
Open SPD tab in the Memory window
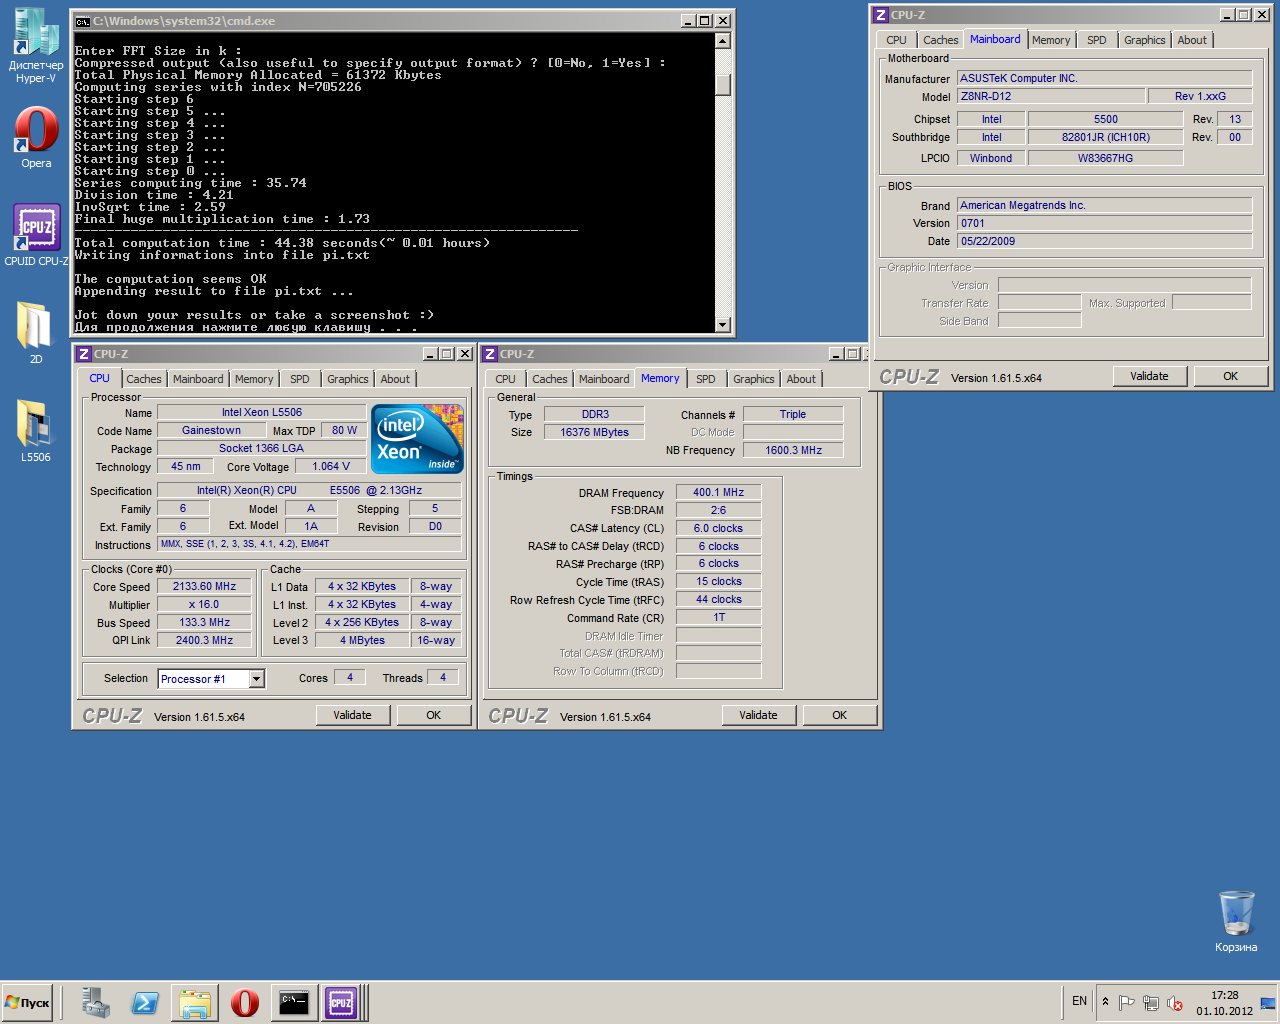click(x=706, y=379)
